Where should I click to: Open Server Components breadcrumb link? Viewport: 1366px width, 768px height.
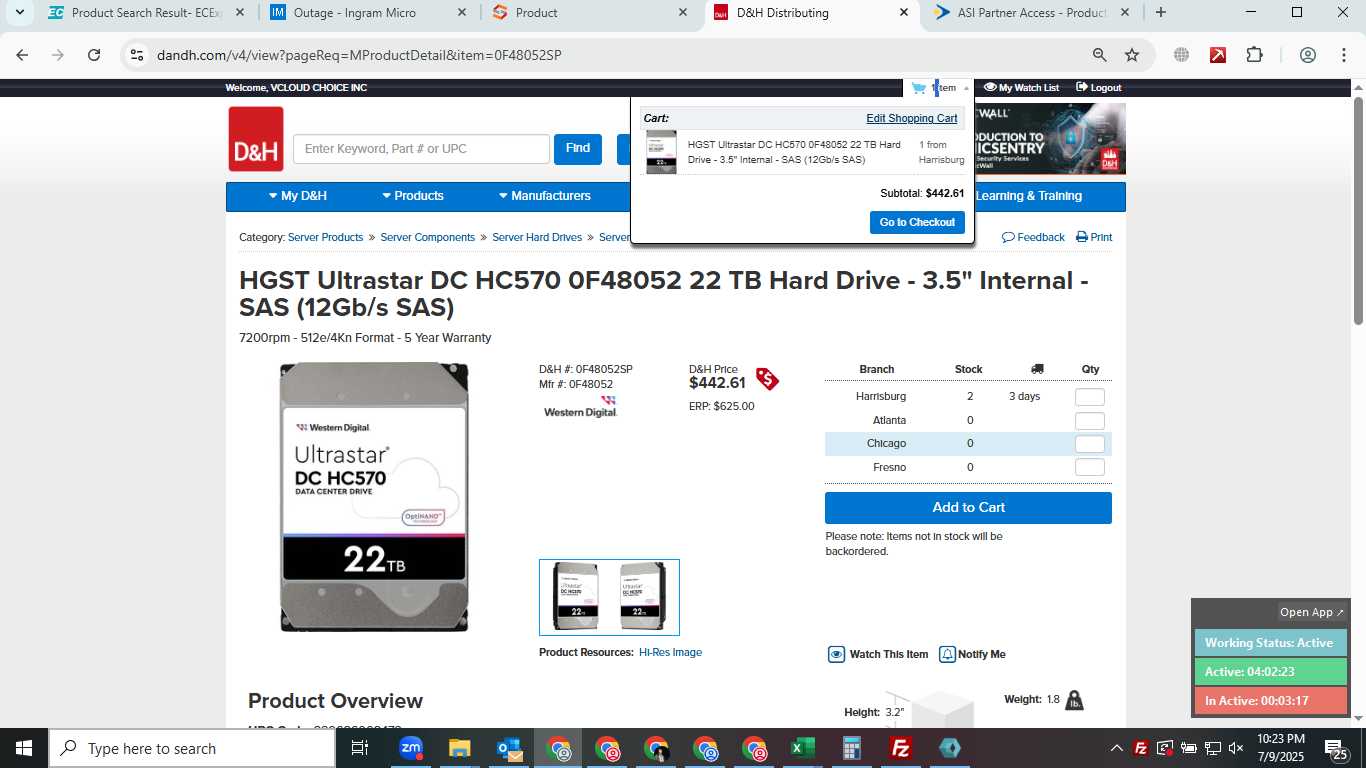point(428,237)
